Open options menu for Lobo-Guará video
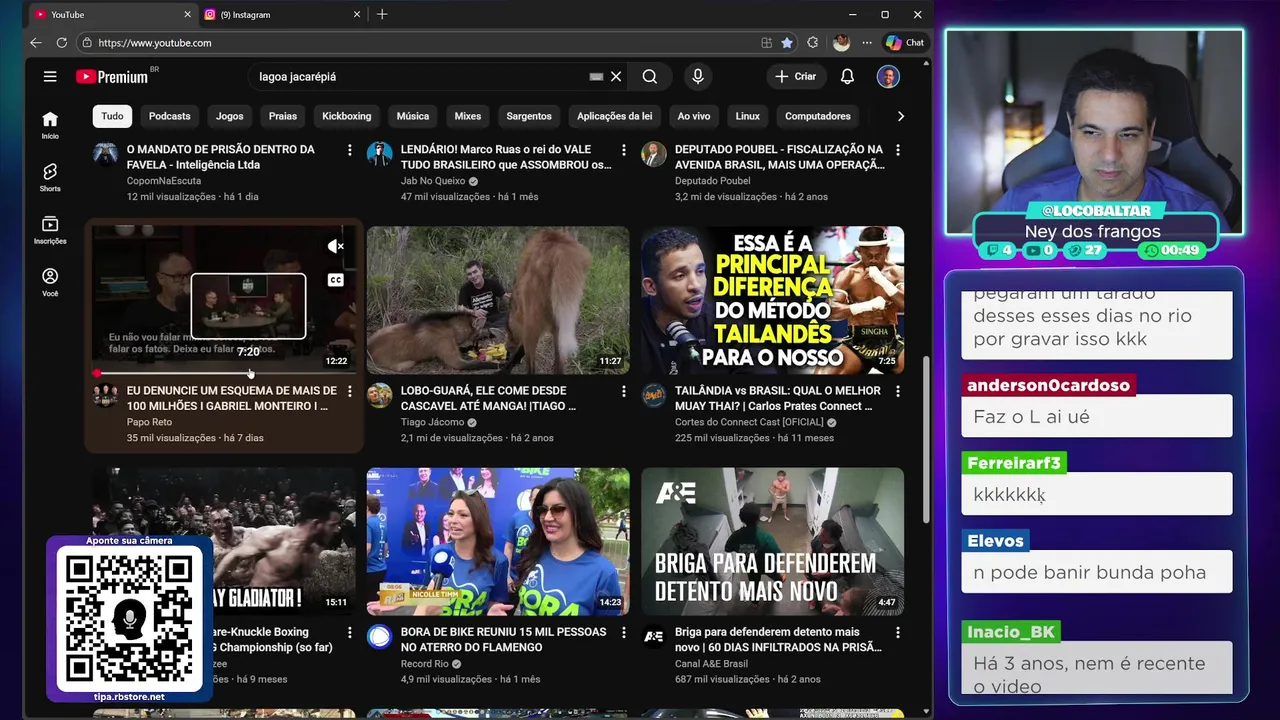1280x720 pixels. tap(623, 391)
